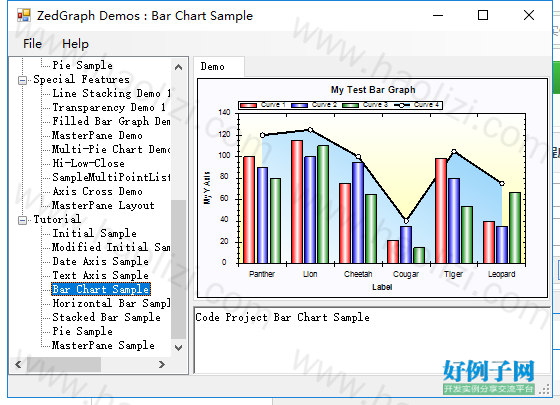
Task: Select Text Axis Sample tree item
Action: click(x=100, y=275)
